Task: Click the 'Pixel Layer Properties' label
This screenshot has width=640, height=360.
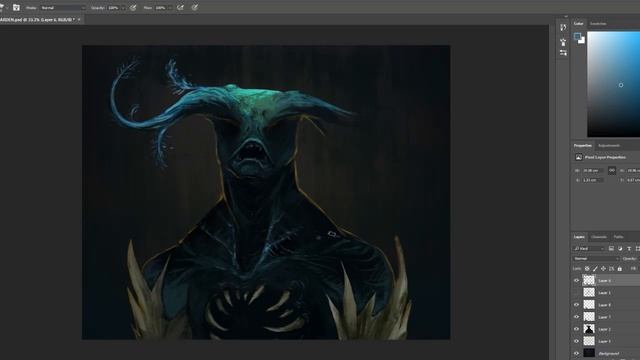Action: 605,157
